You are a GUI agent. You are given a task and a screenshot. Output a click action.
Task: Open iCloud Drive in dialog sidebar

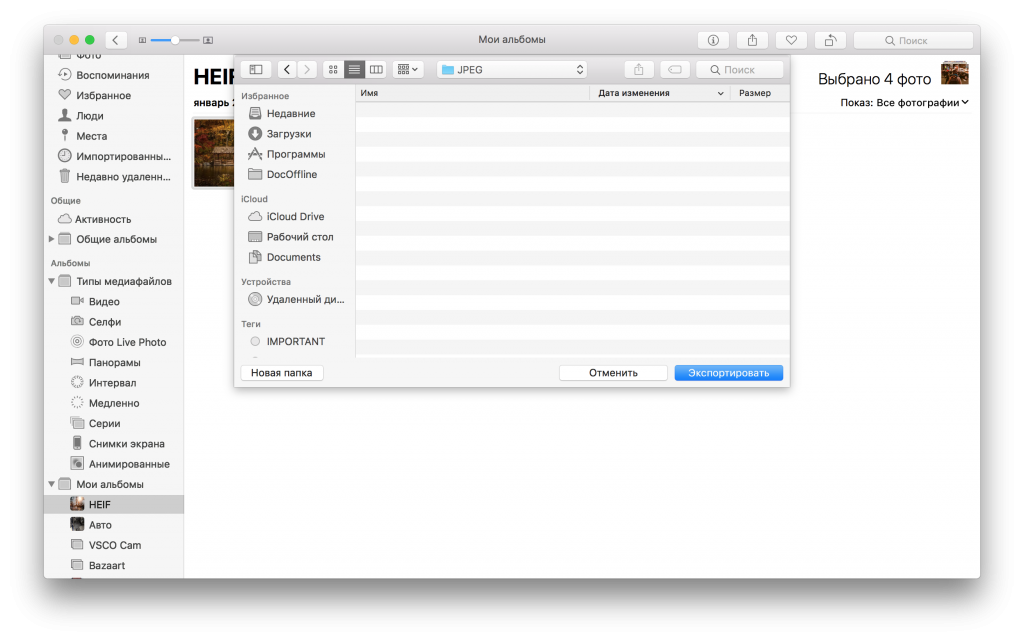[295, 216]
